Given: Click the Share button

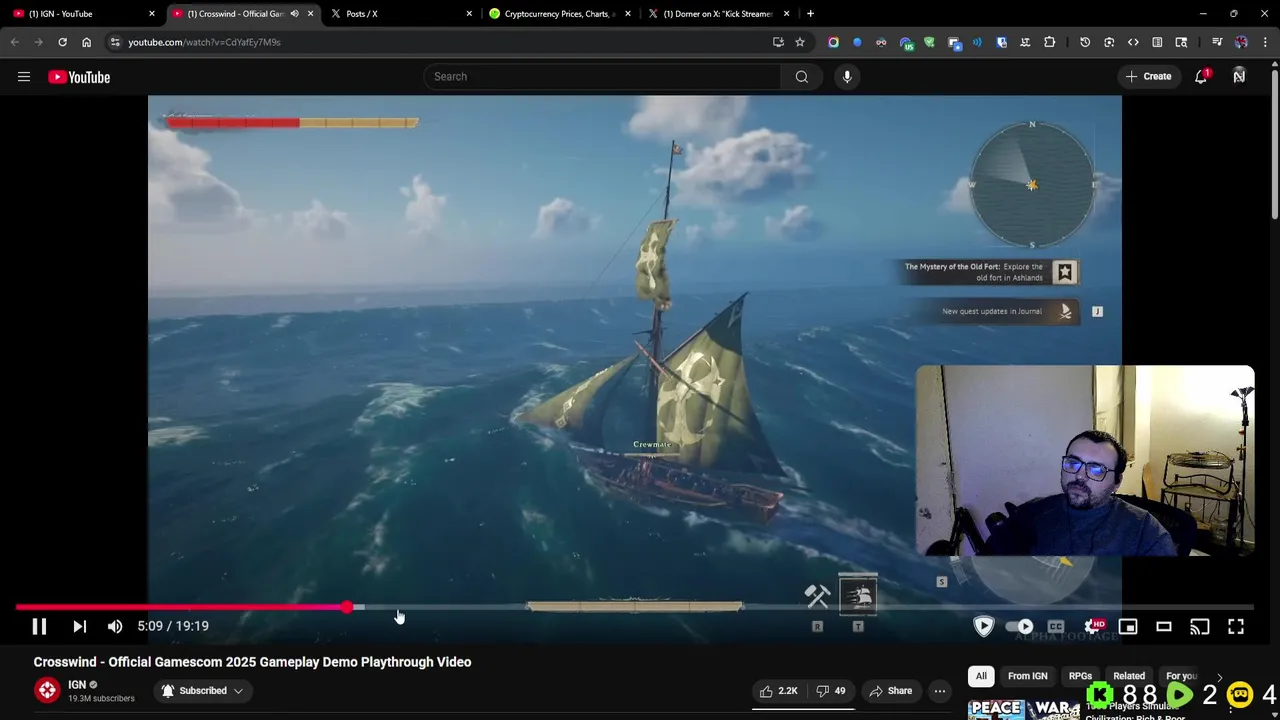Looking at the screenshot, I should [890, 691].
